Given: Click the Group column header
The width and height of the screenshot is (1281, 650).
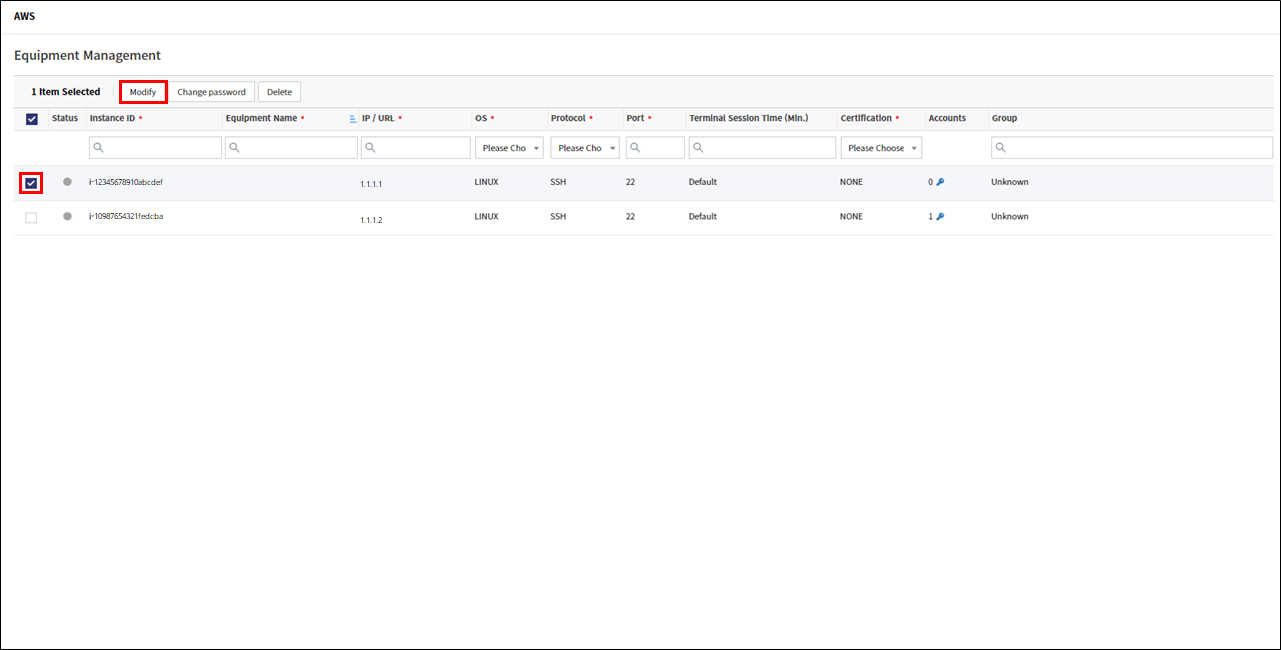Looking at the screenshot, I should [x=1004, y=118].
